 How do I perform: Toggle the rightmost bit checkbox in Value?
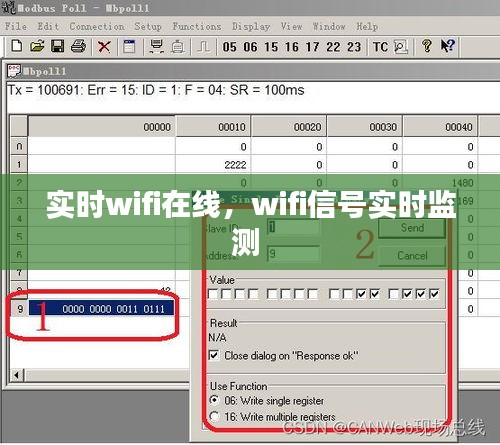pyautogui.click(x=434, y=294)
